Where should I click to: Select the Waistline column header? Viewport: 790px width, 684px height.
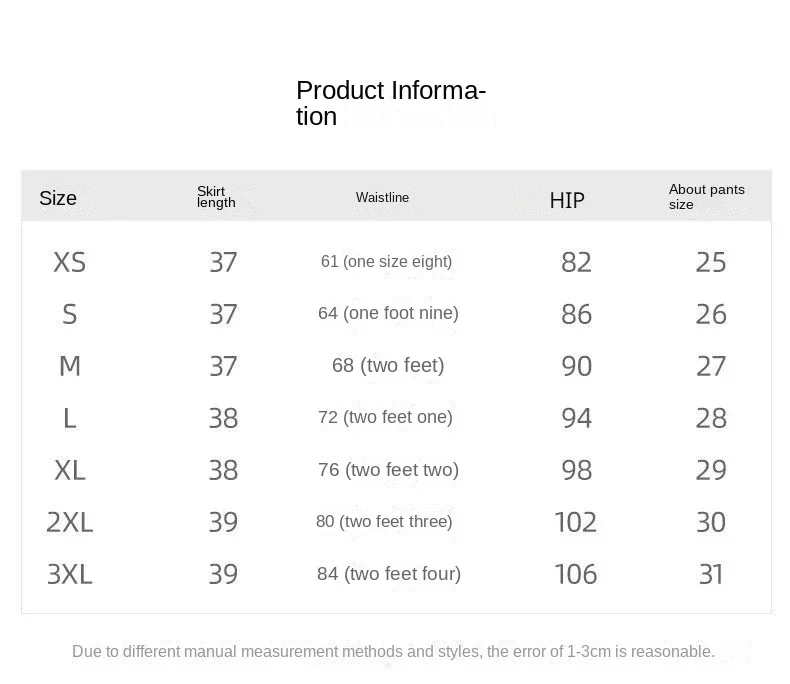382,198
